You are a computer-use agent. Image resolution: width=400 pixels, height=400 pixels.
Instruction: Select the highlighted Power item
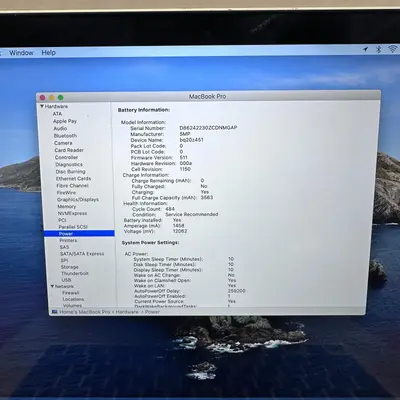79,234
